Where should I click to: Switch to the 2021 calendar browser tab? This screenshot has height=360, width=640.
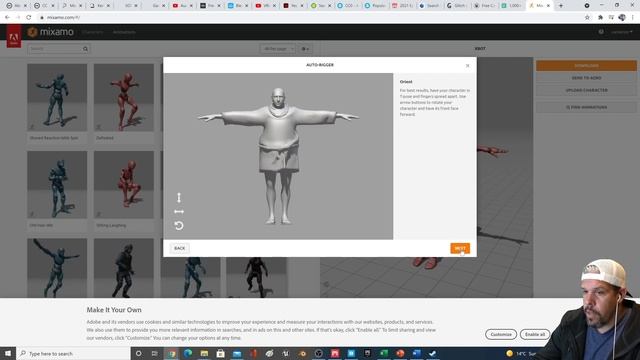(402, 6)
